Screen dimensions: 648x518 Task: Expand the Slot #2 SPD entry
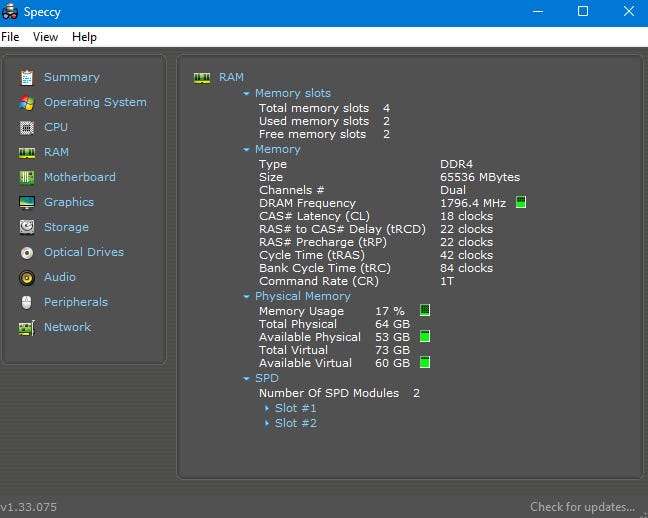click(x=267, y=423)
